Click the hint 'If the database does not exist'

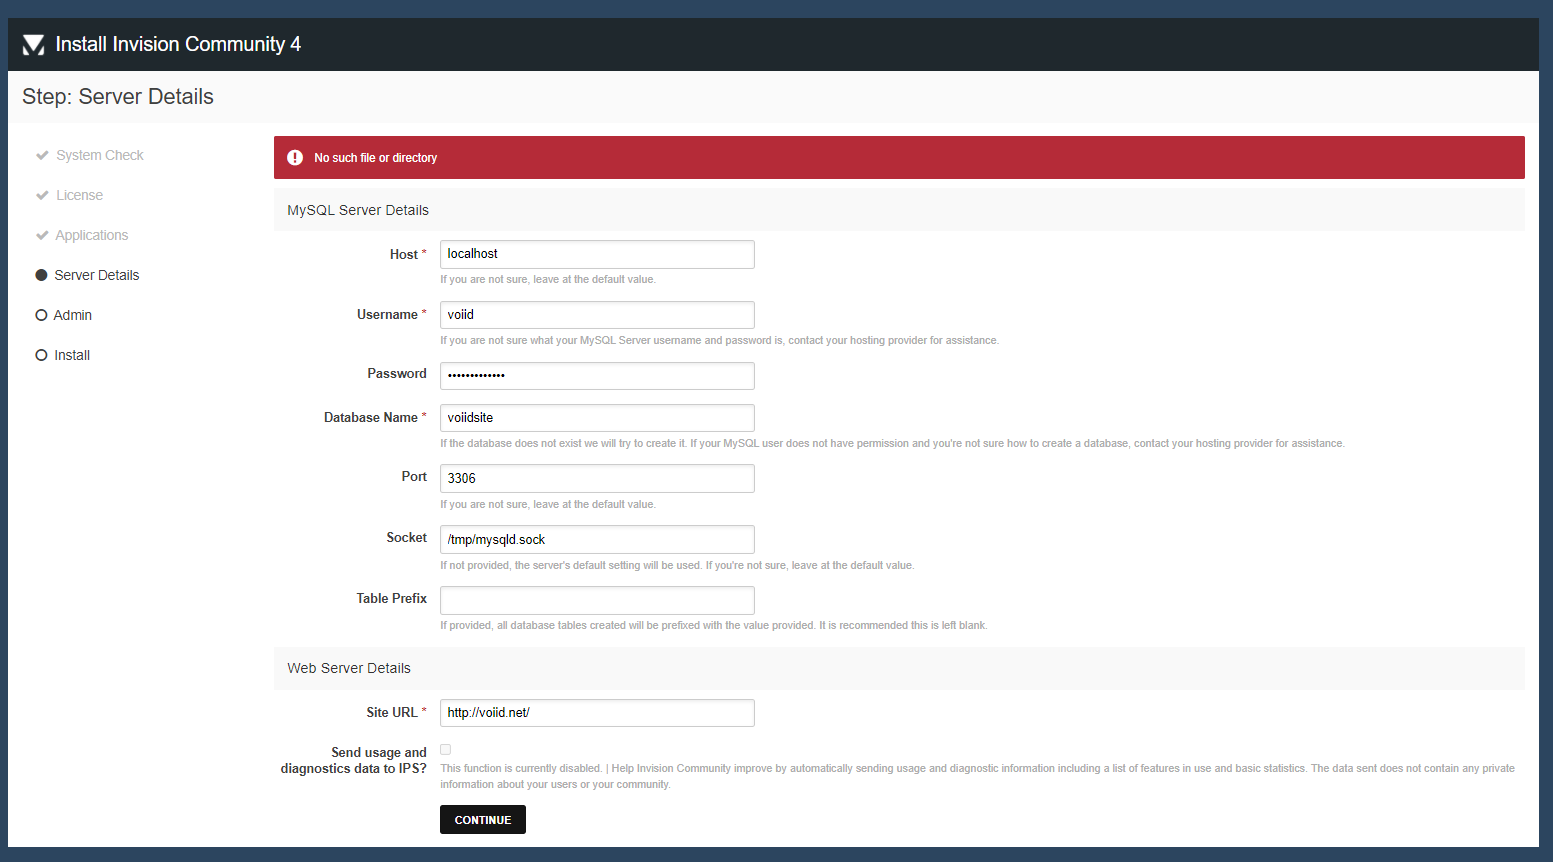[x=892, y=443]
